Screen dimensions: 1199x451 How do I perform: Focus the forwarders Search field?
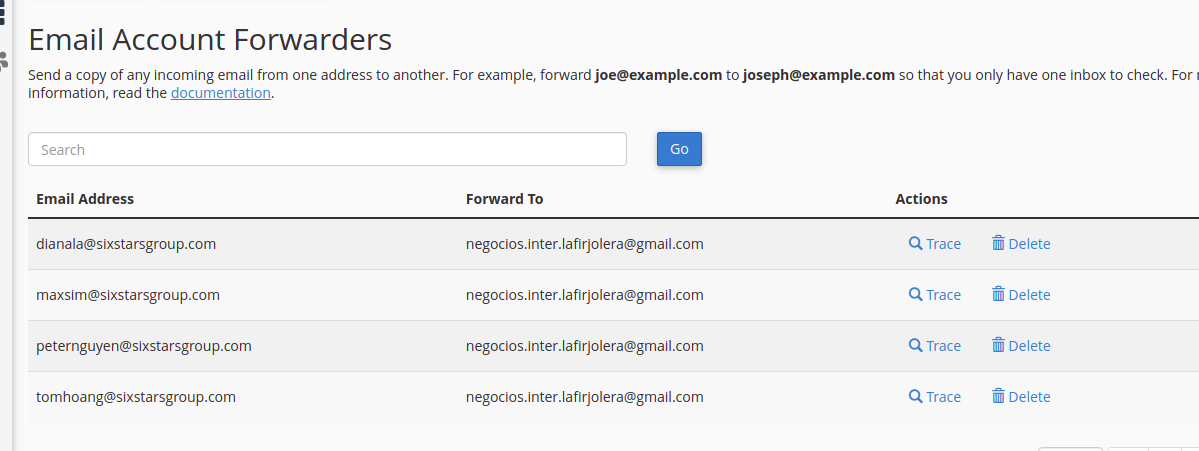(x=327, y=149)
